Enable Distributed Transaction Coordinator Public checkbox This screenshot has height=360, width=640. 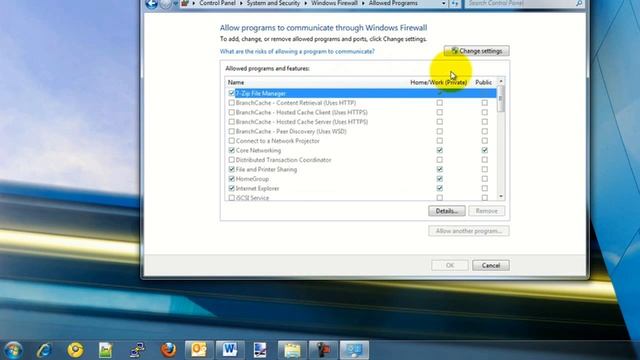click(484, 160)
